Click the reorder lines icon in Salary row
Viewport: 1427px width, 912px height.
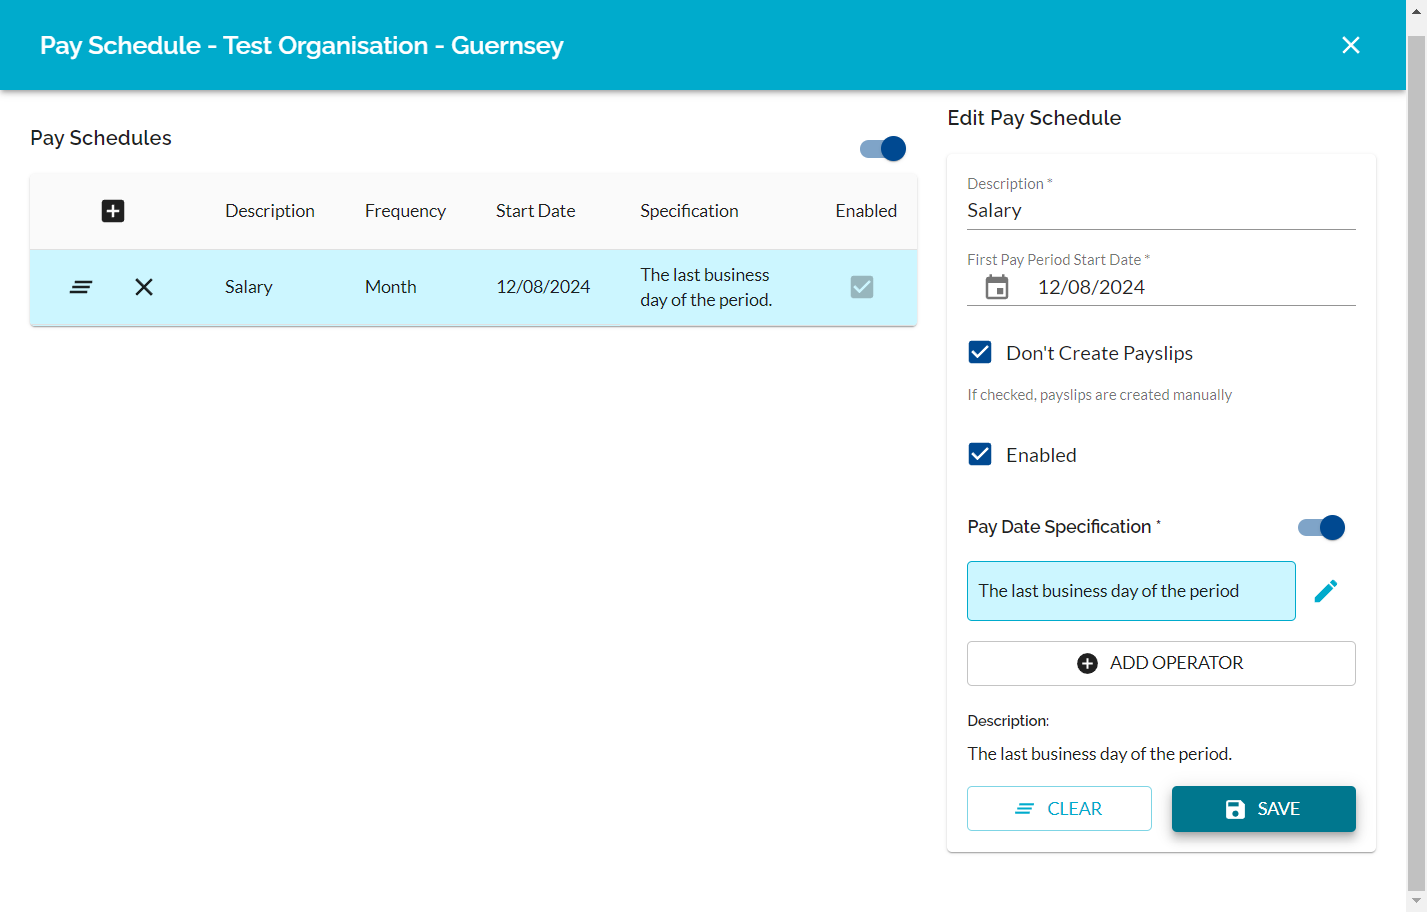[81, 287]
